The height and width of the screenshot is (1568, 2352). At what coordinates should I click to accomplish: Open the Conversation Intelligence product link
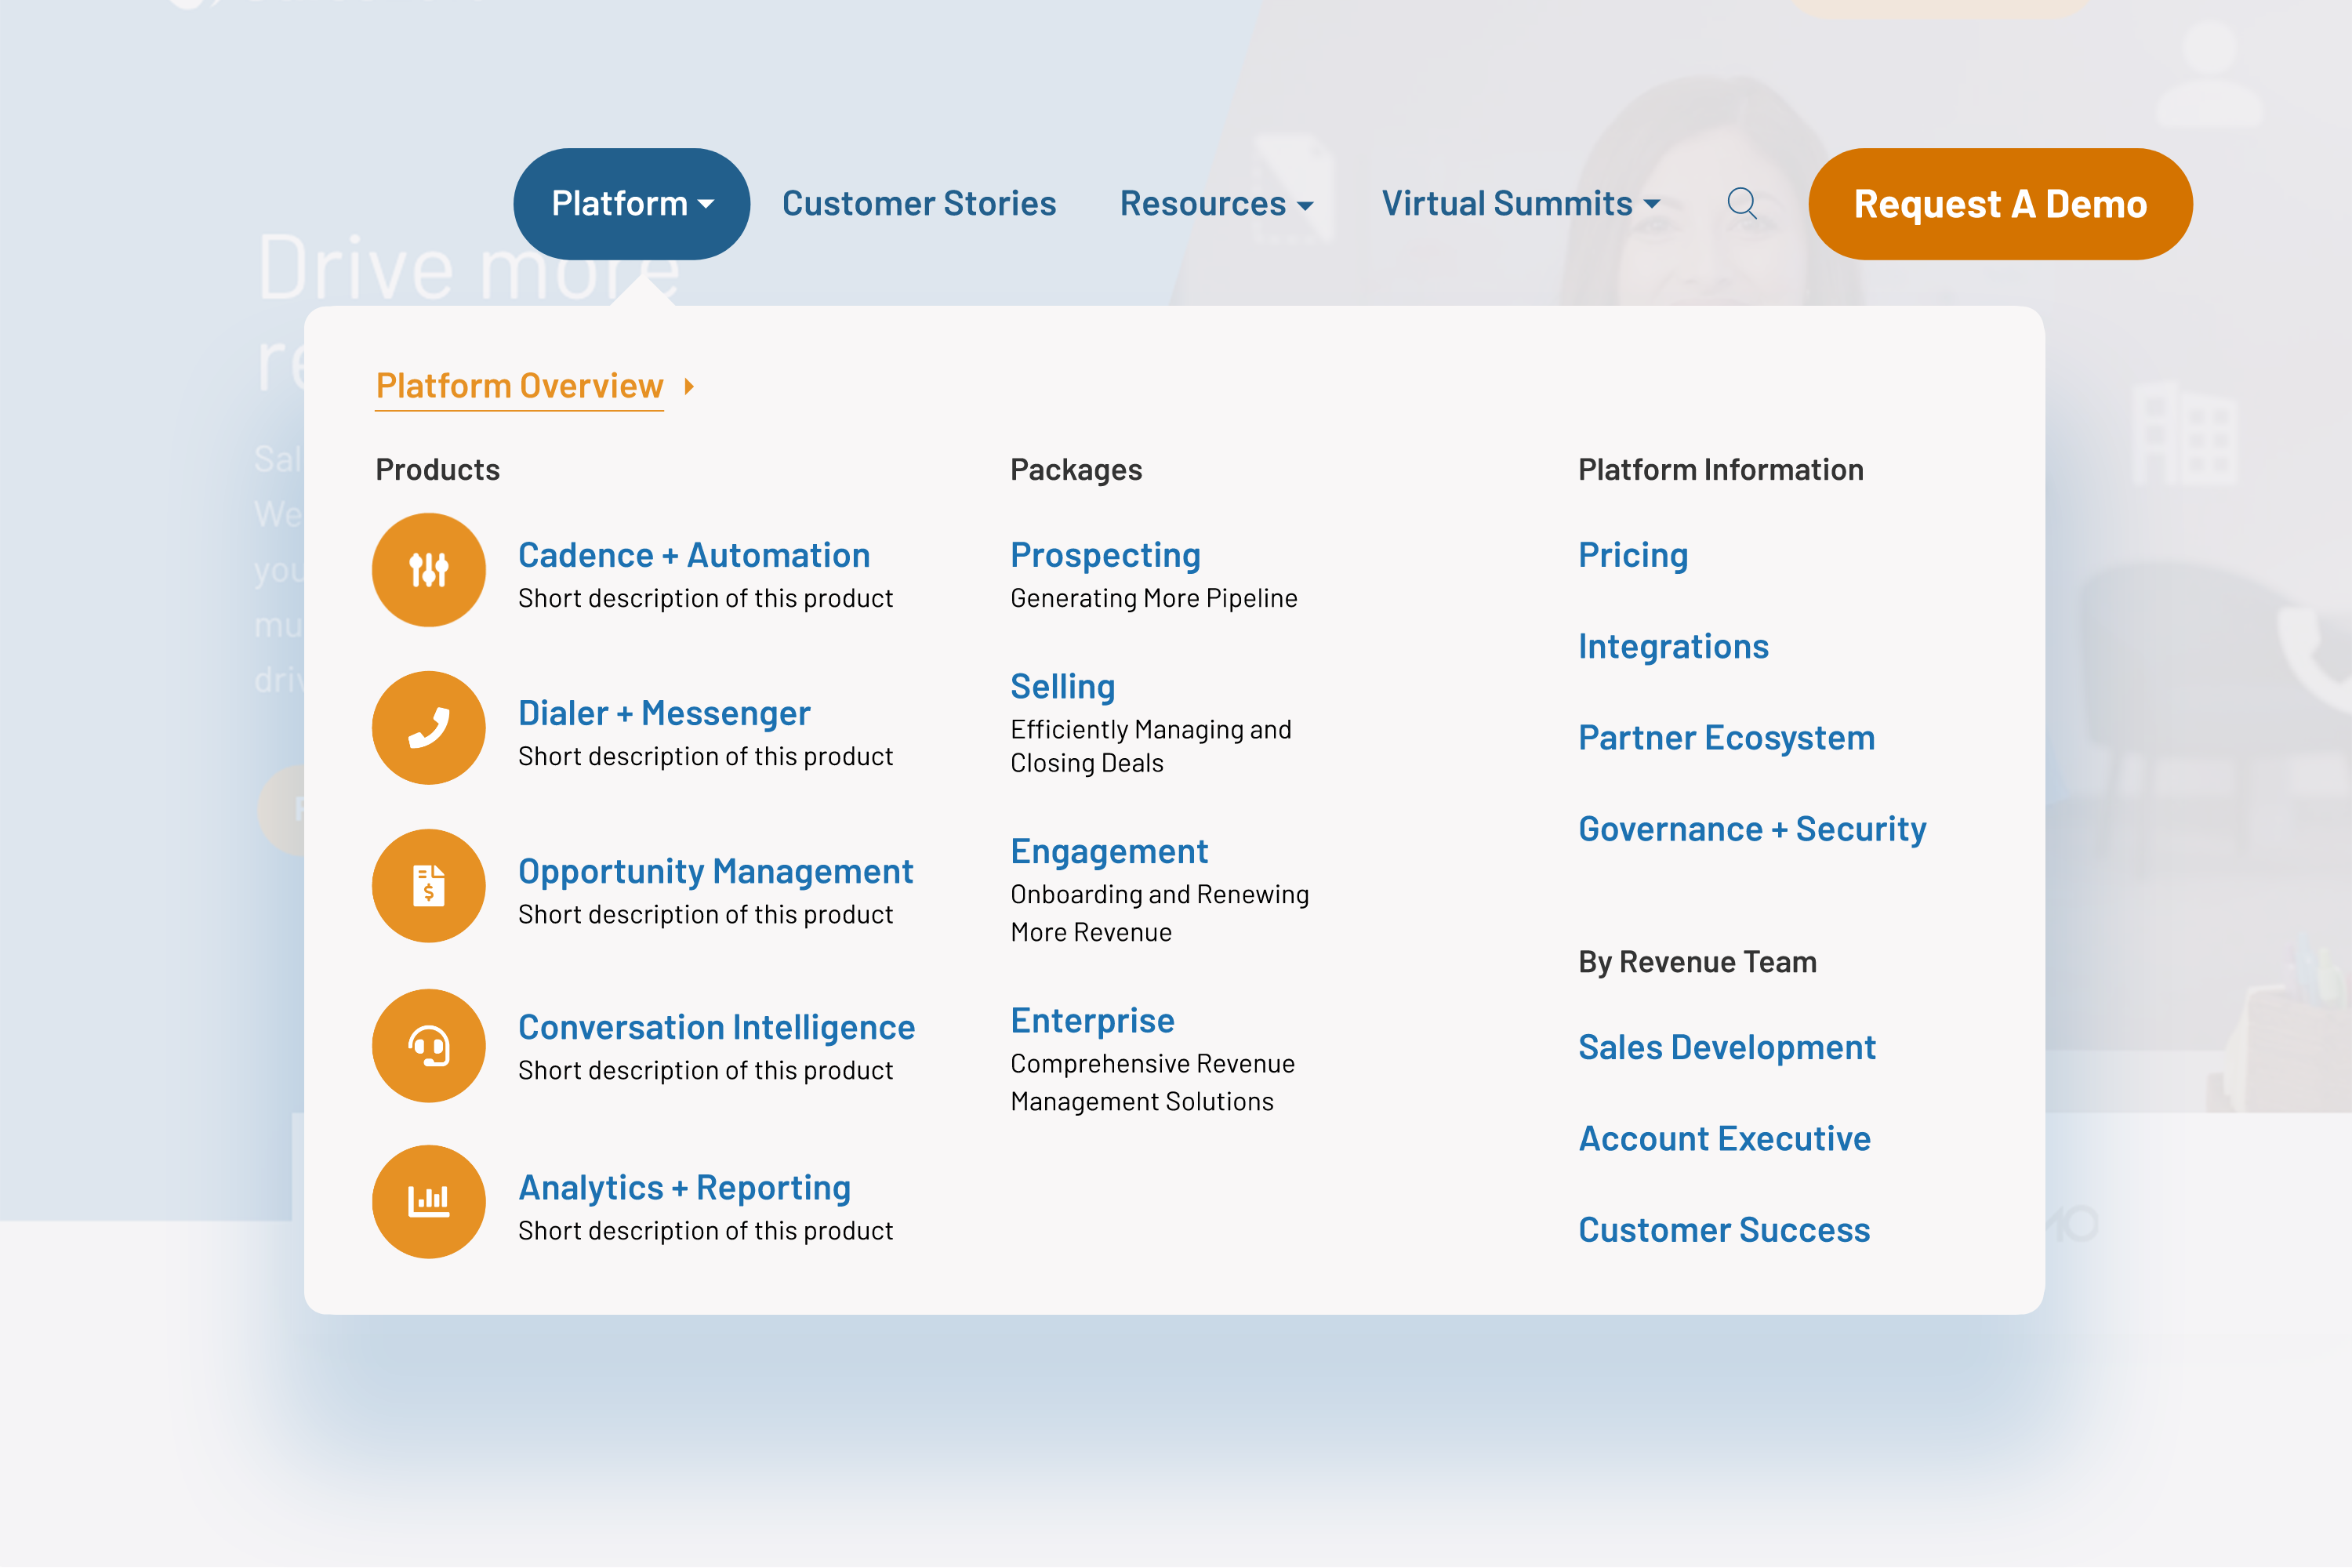click(716, 1027)
